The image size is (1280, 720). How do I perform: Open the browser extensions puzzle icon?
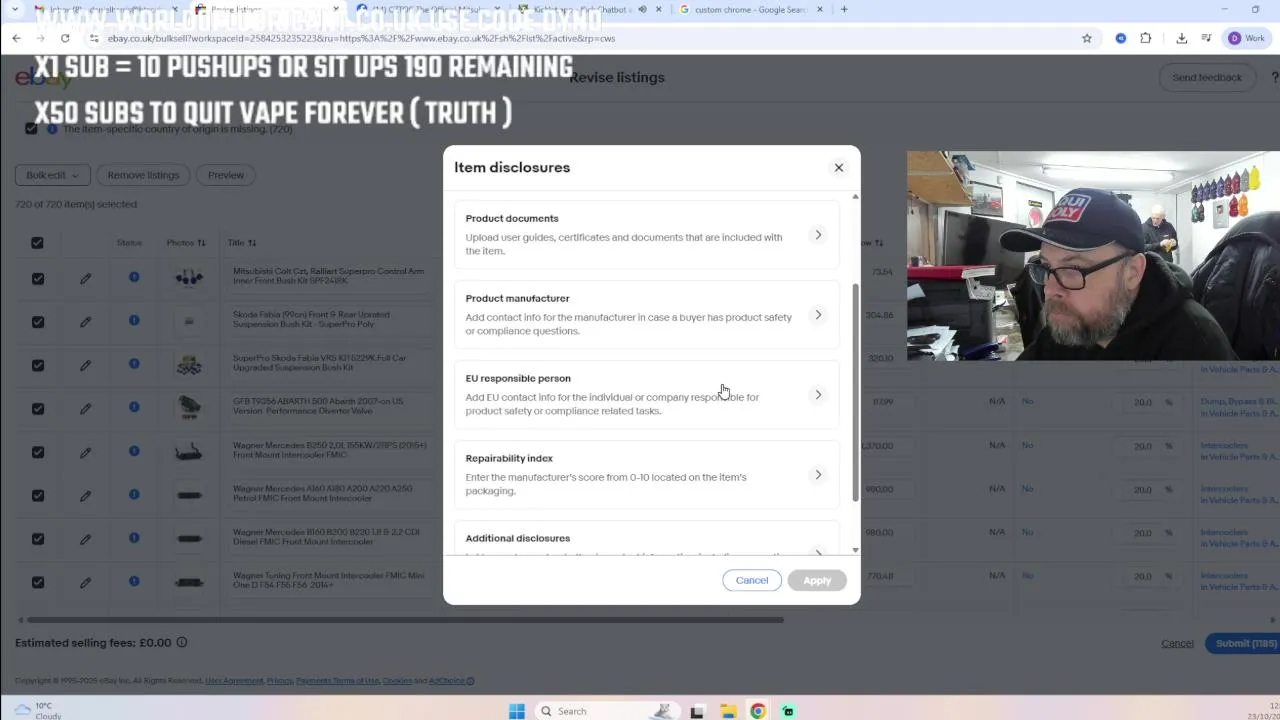[1146, 38]
